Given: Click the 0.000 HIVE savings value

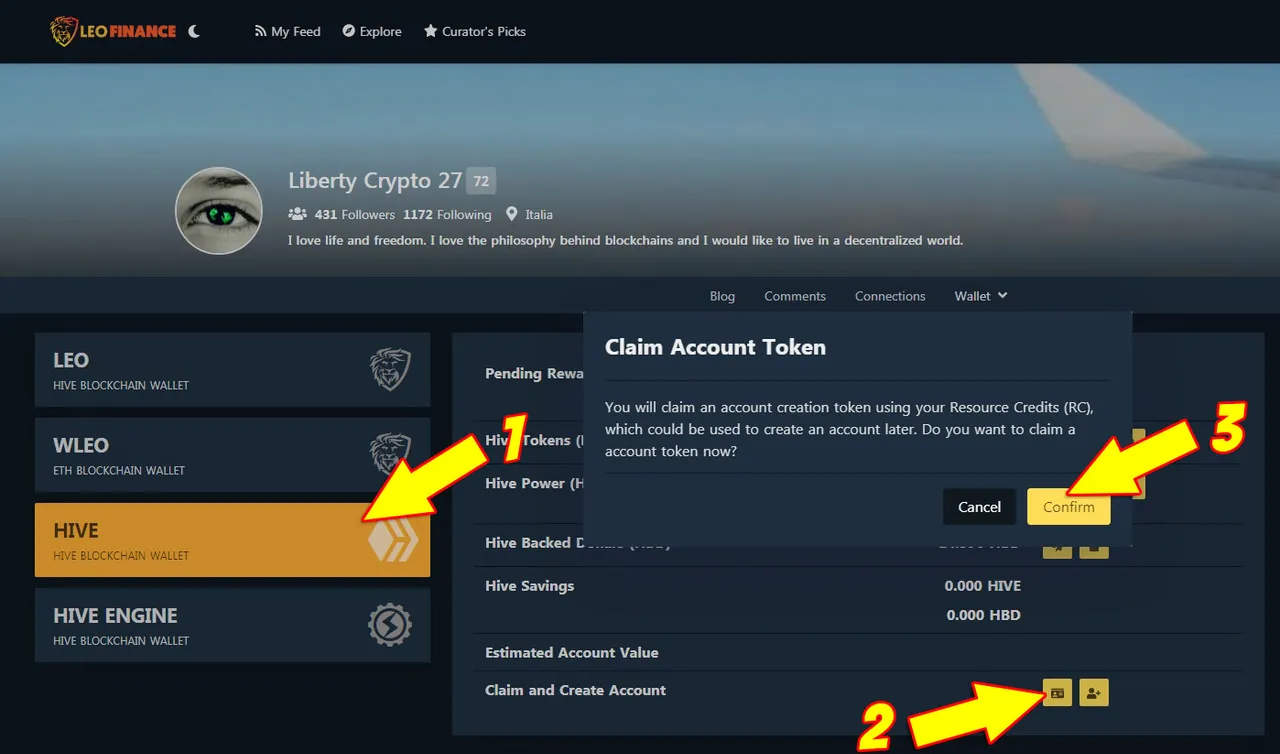Looking at the screenshot, I should tap(983, 586).
